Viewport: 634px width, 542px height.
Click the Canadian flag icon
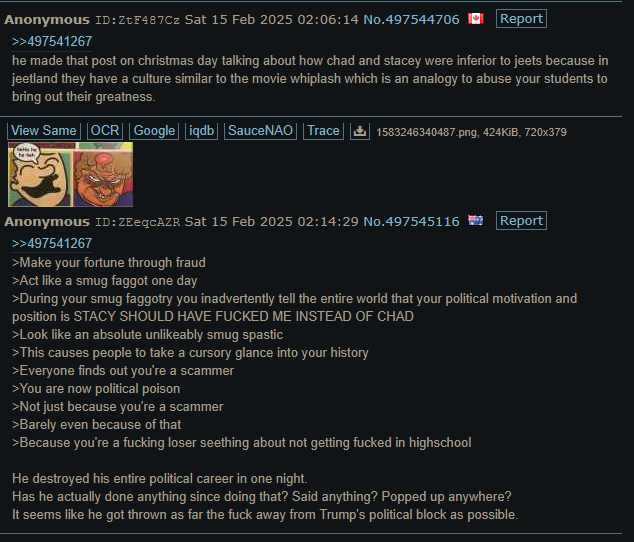tap(476, 19)
